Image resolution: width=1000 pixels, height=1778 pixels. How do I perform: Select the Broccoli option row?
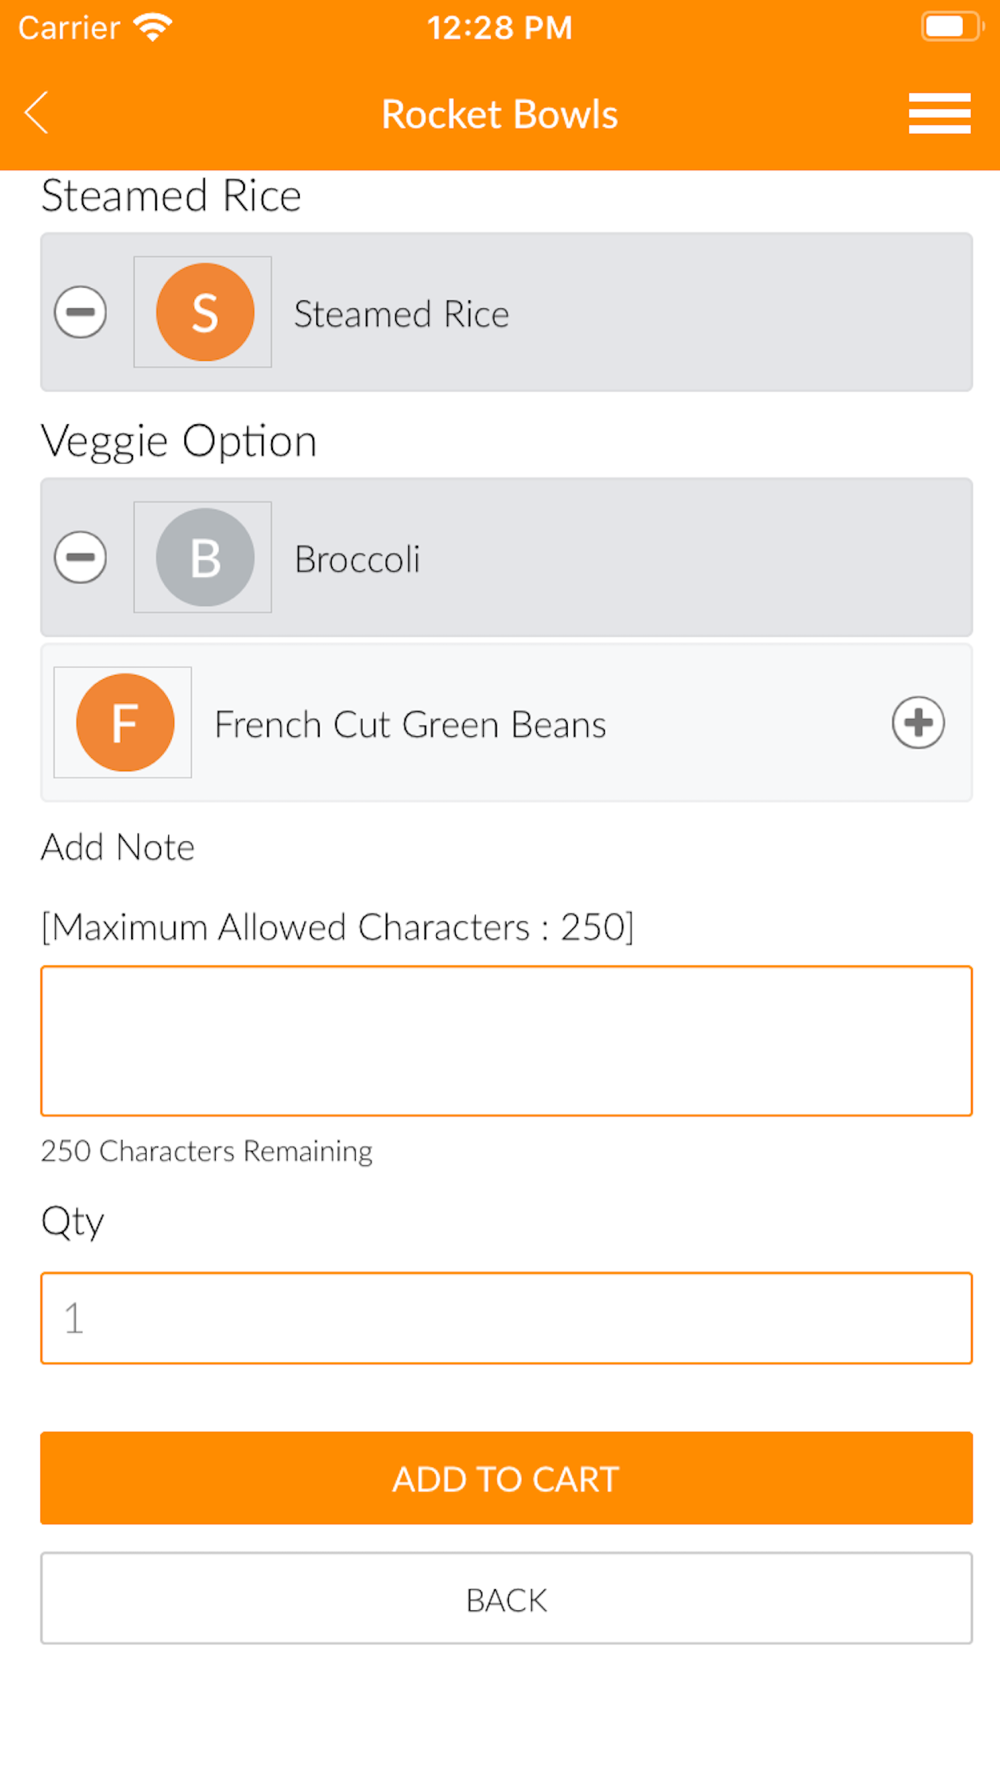click(506, 557)
